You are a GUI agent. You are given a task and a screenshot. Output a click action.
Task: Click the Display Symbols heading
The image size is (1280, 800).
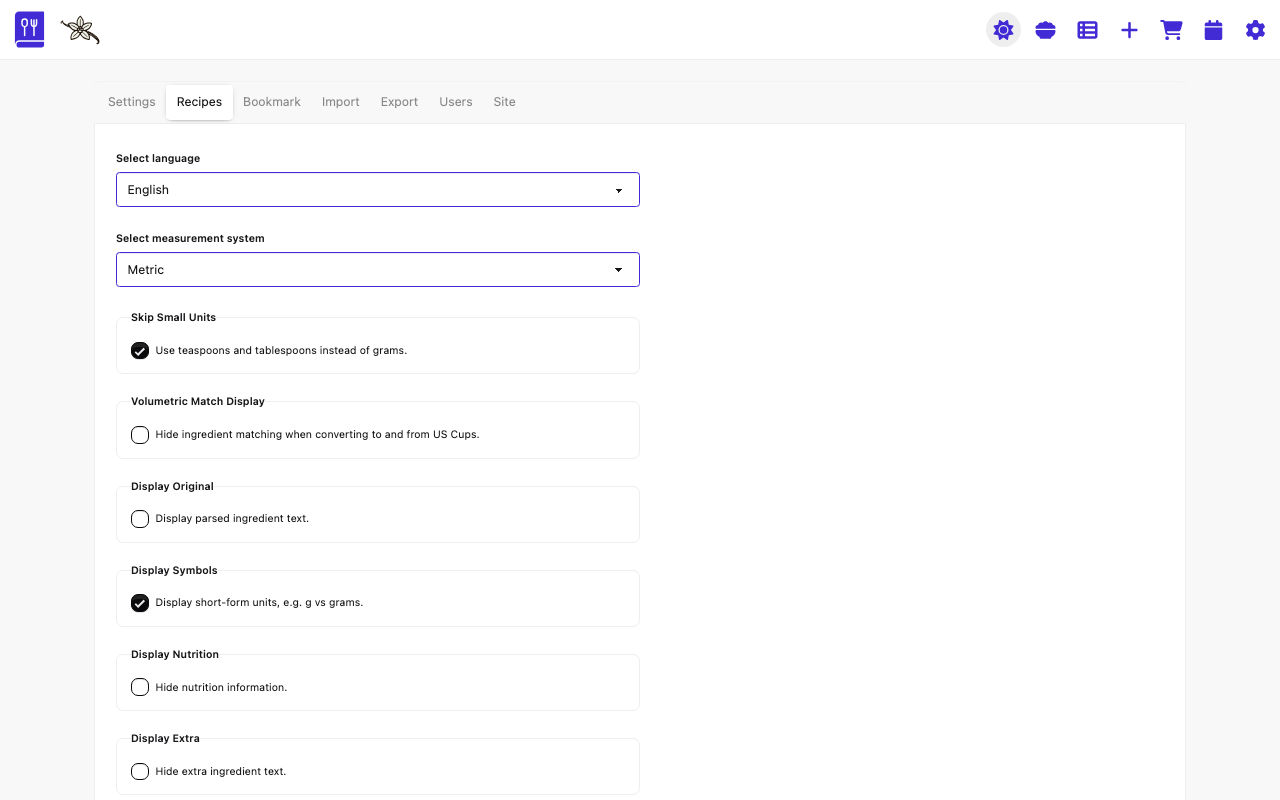(174, 570)
